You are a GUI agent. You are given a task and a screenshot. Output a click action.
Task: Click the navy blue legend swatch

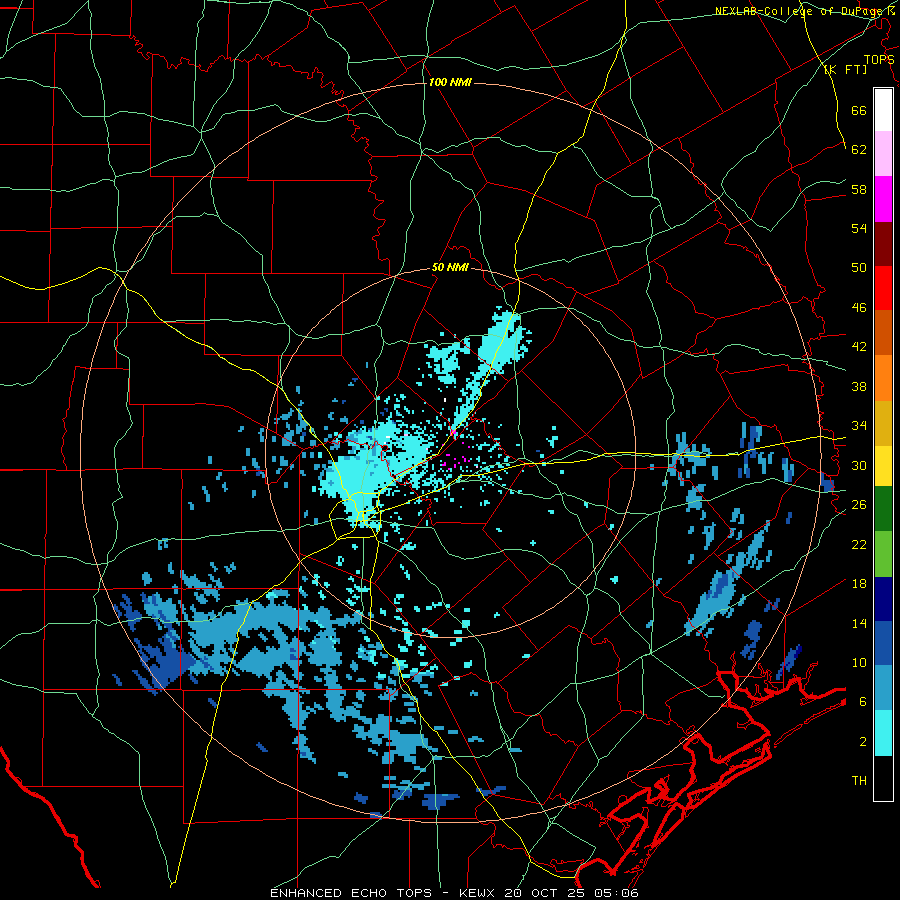coord(883,599)
